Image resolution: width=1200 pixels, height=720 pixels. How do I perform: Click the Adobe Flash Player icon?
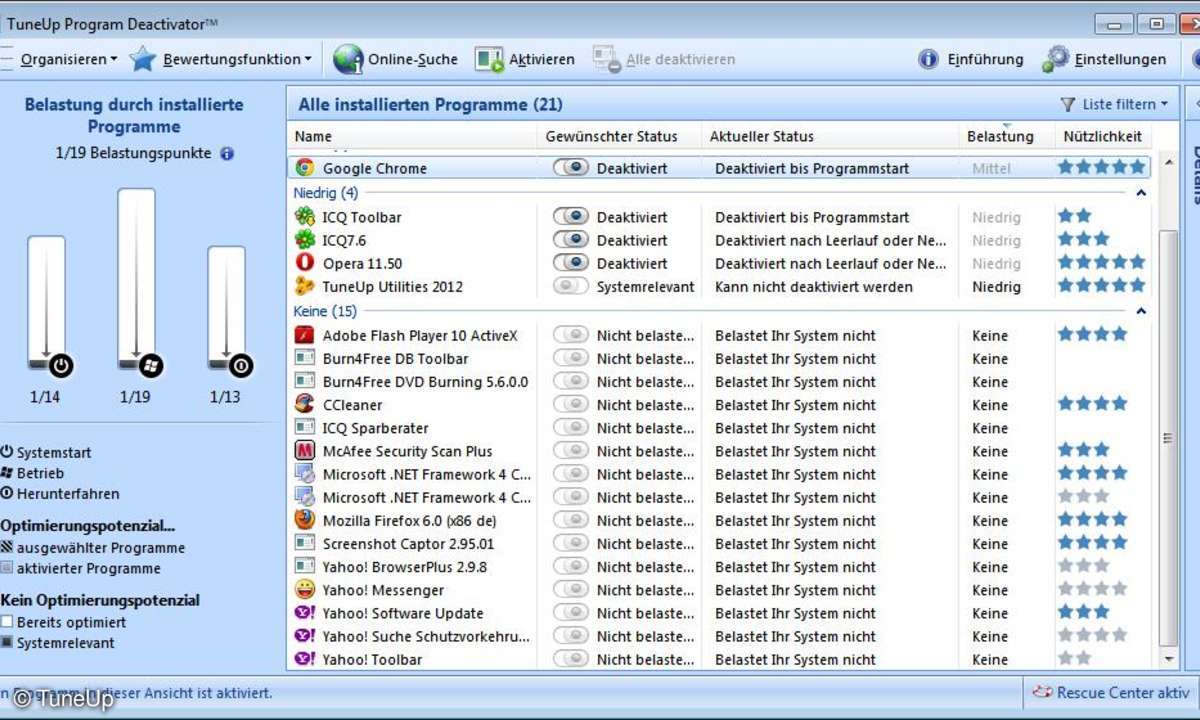pos(305,335)
